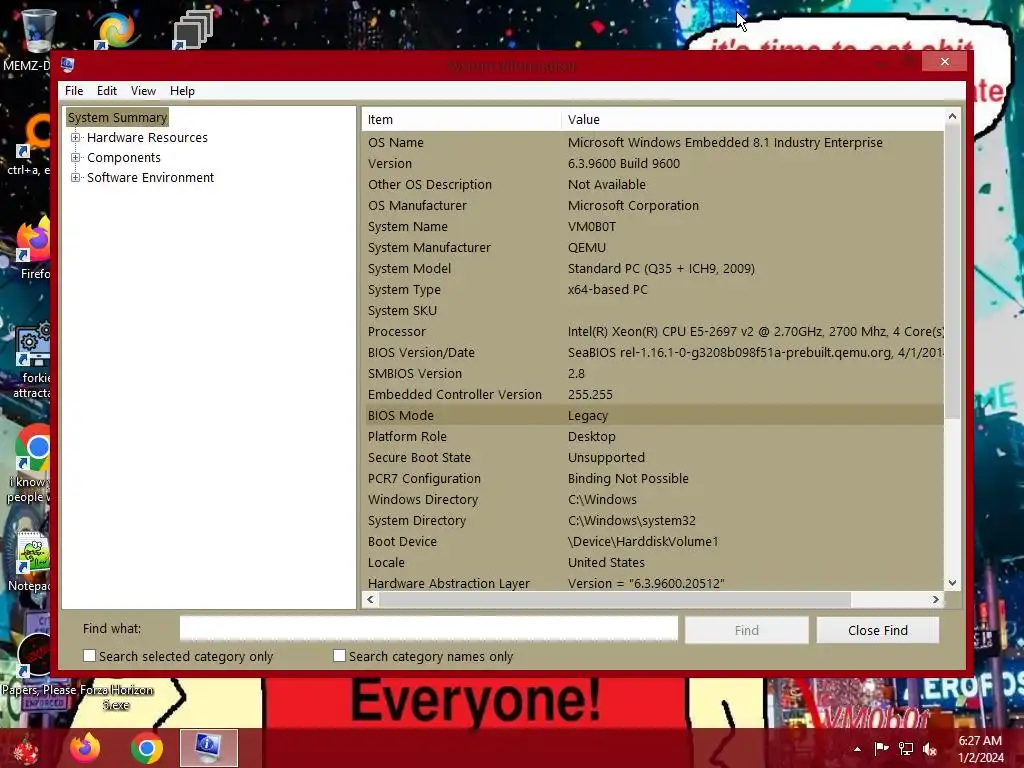Click the value VM0B0T
1024x768 pixels.
click(592, 227)
